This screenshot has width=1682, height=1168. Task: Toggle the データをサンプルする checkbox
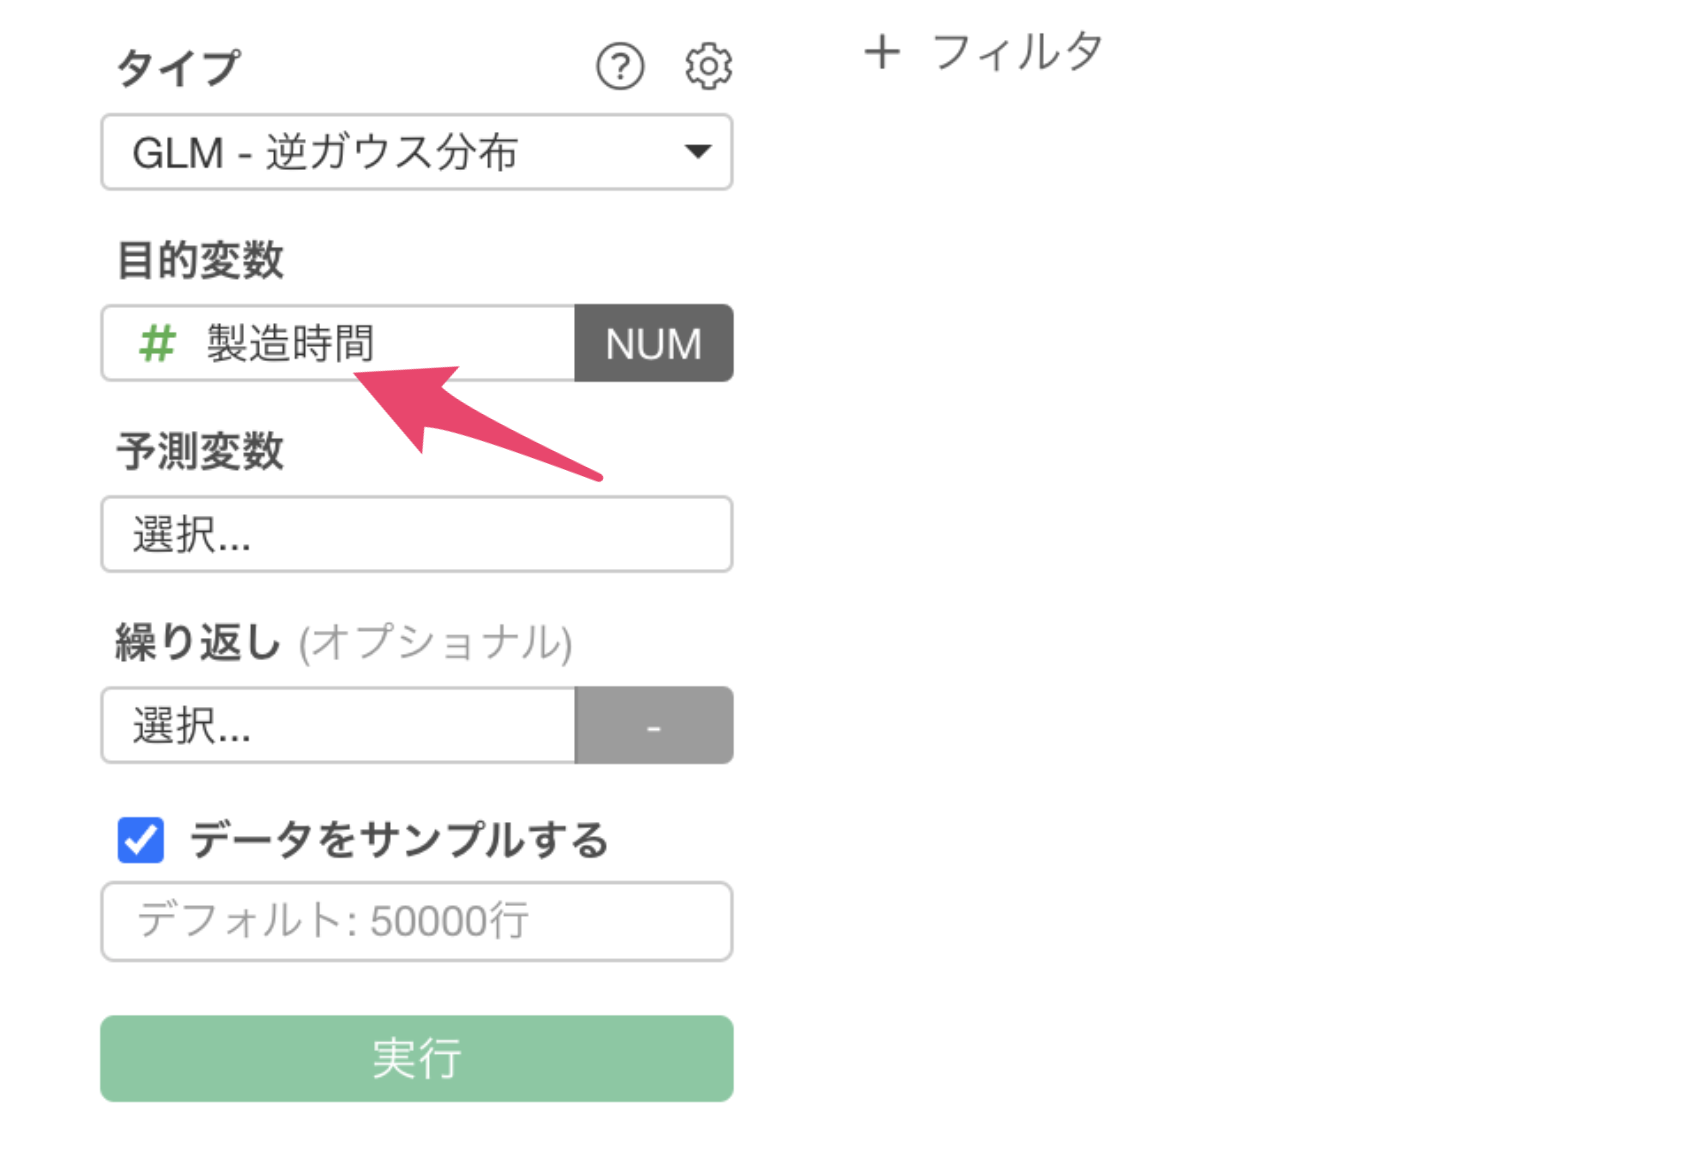coord(141,840)
